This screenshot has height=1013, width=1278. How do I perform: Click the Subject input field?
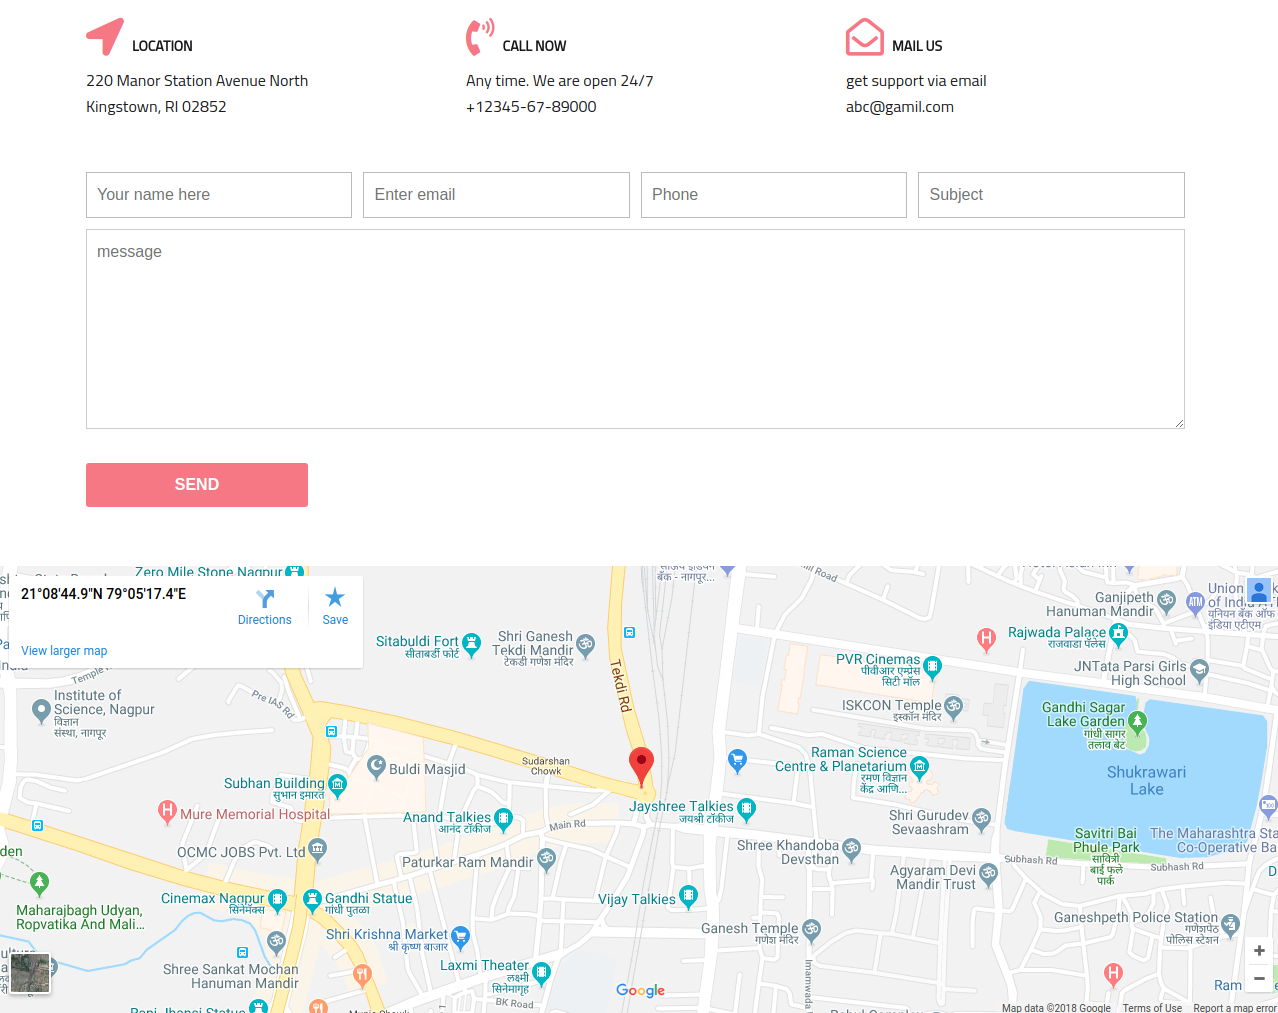(1051, 195)
